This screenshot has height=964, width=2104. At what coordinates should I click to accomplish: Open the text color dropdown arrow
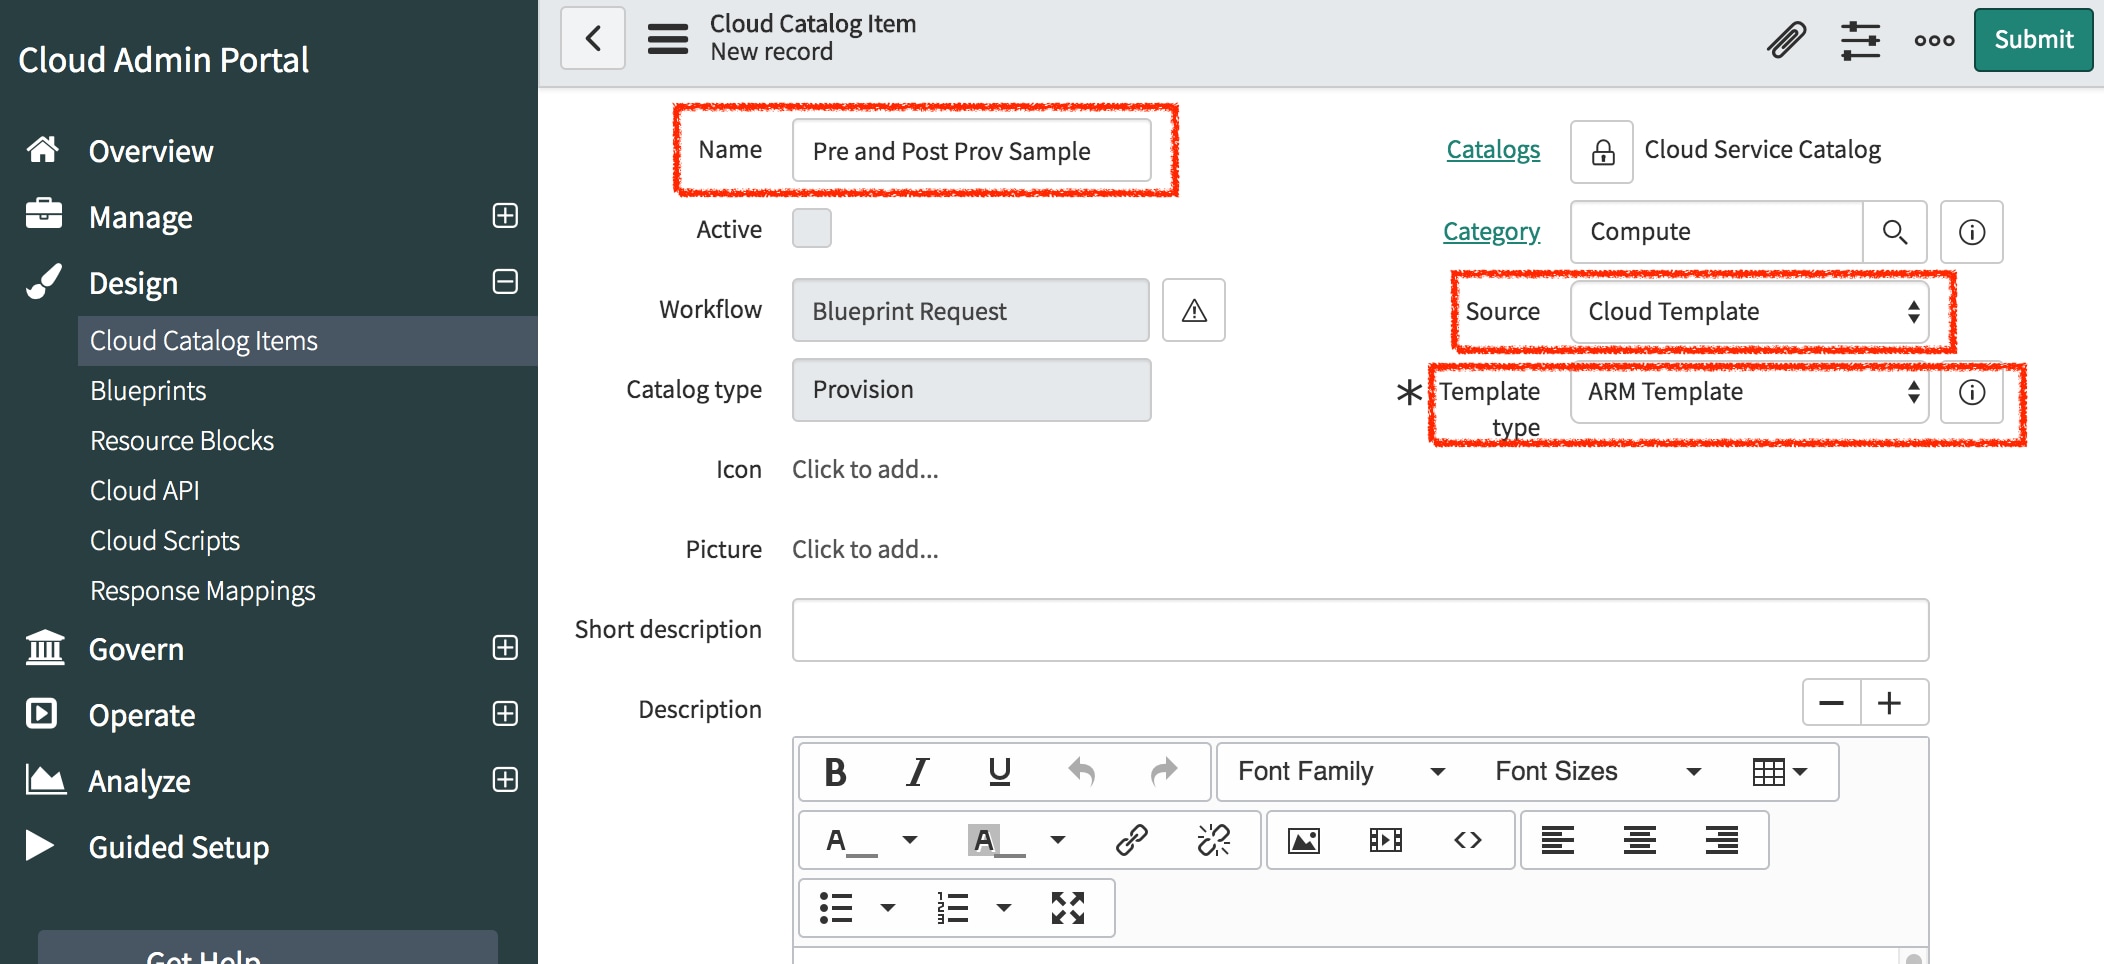pos(909,841)
